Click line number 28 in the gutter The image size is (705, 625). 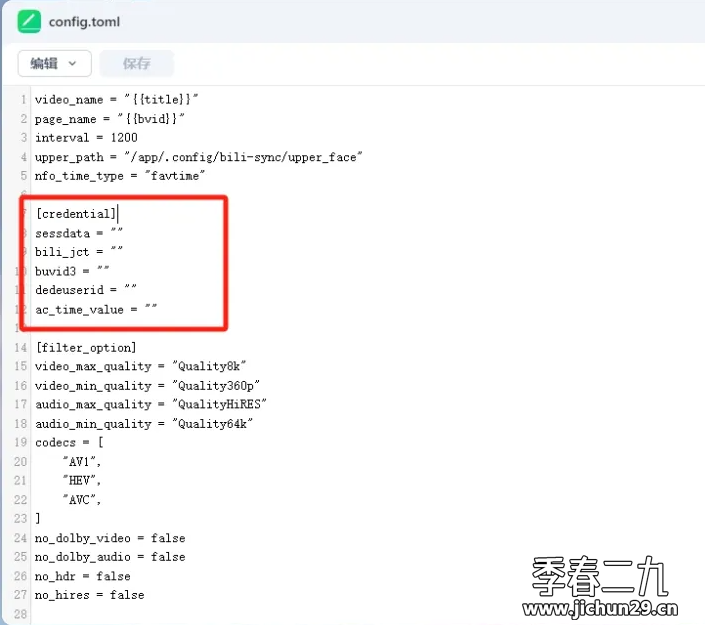[20, 614]
